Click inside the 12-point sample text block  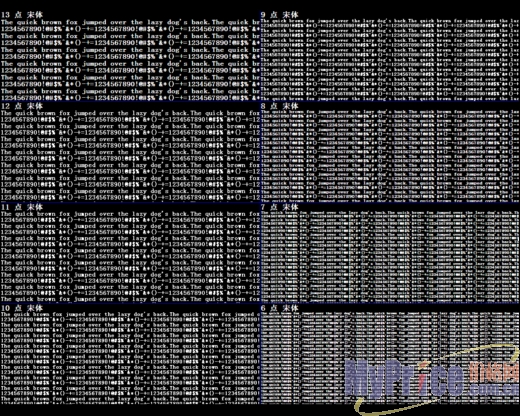point(130,155)
